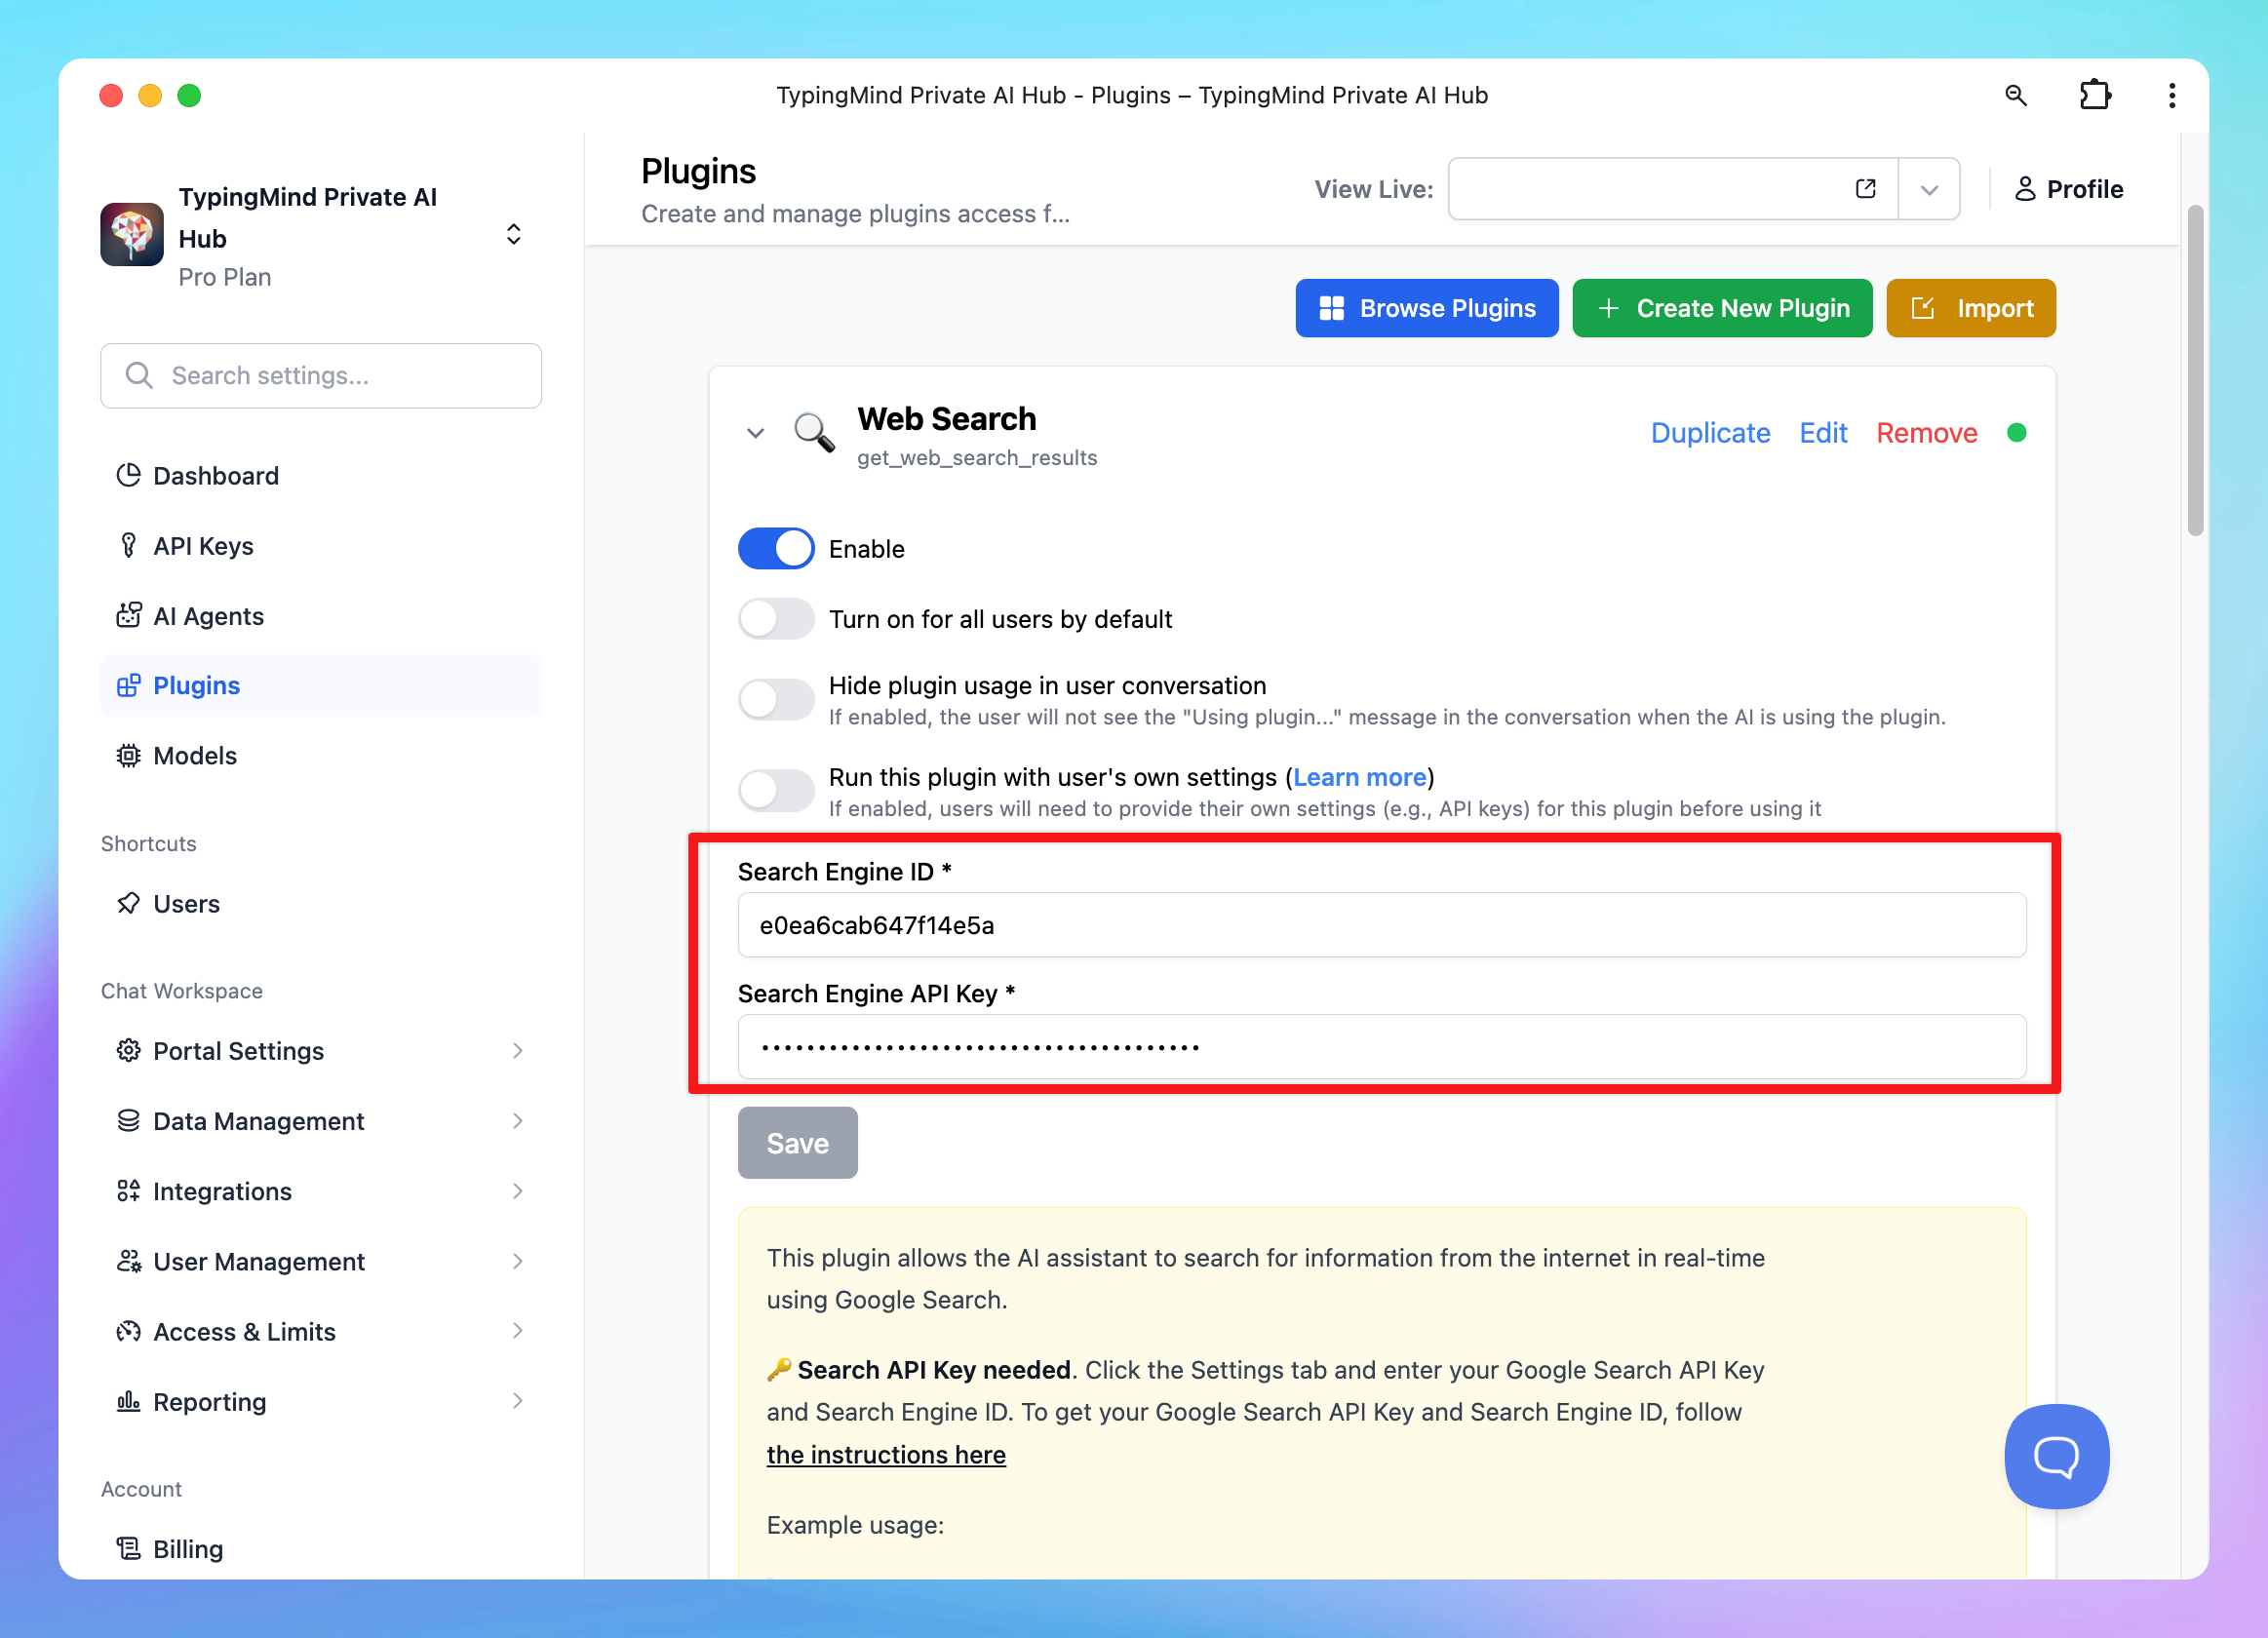The image size is (2268, 1638).
Task: Click the API Keys key icon
Action: (128, 546)
